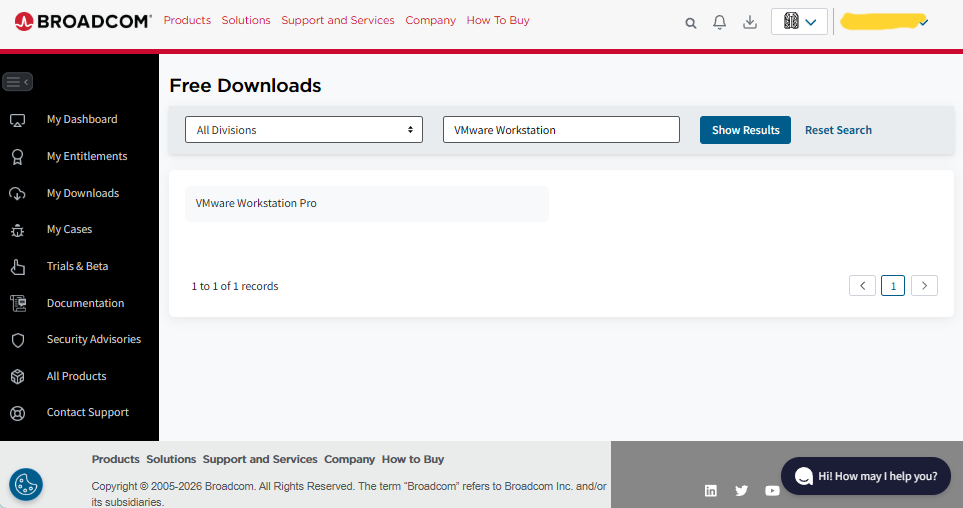Open the Company top menu

(x=431, y=20)
